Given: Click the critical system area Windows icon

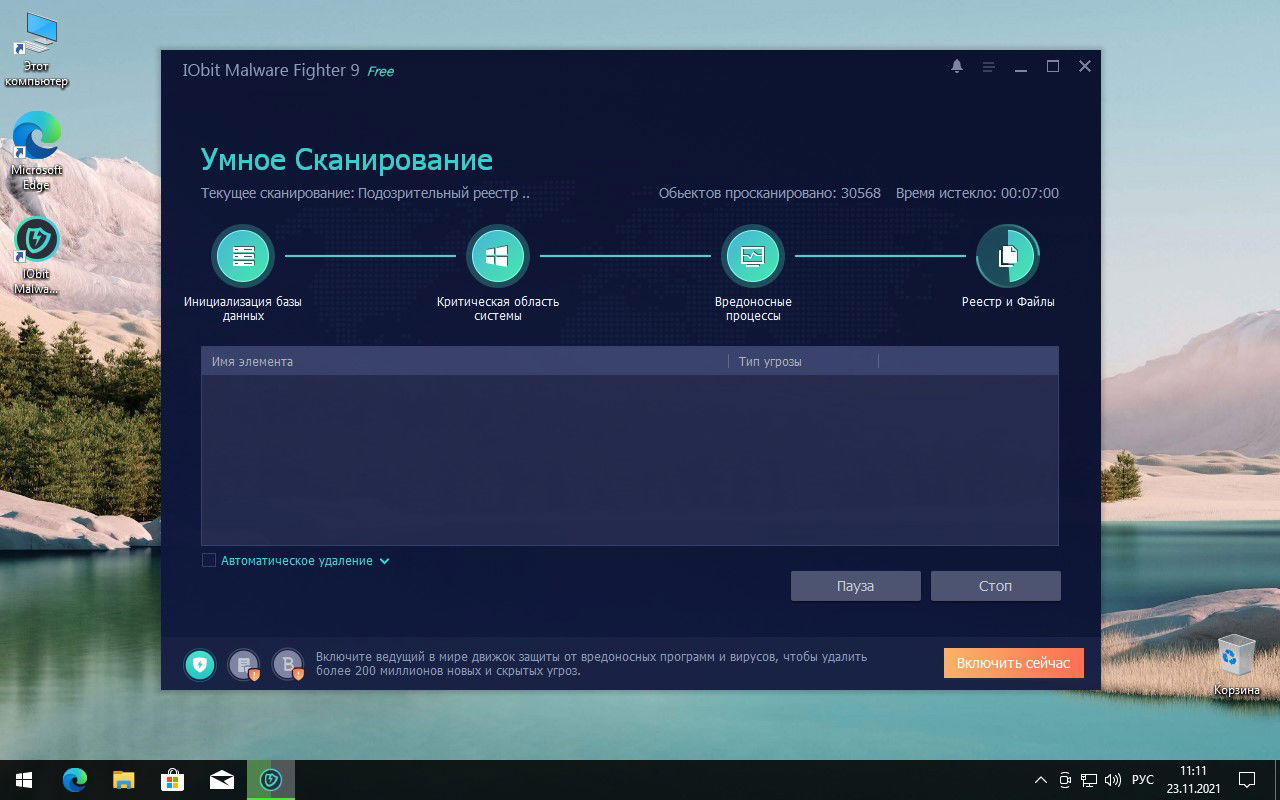Looking at the screenshot, I should (x=498, y=256).
